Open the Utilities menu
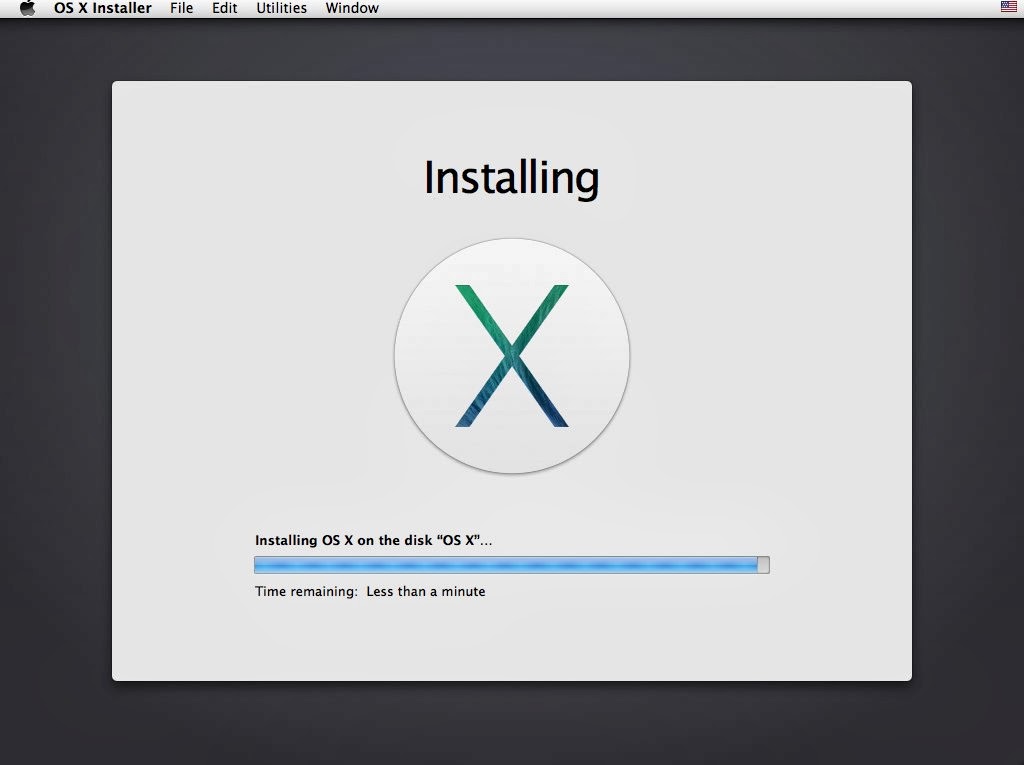The width and height of the screenshot is (1024, 765). pos(281,8)
